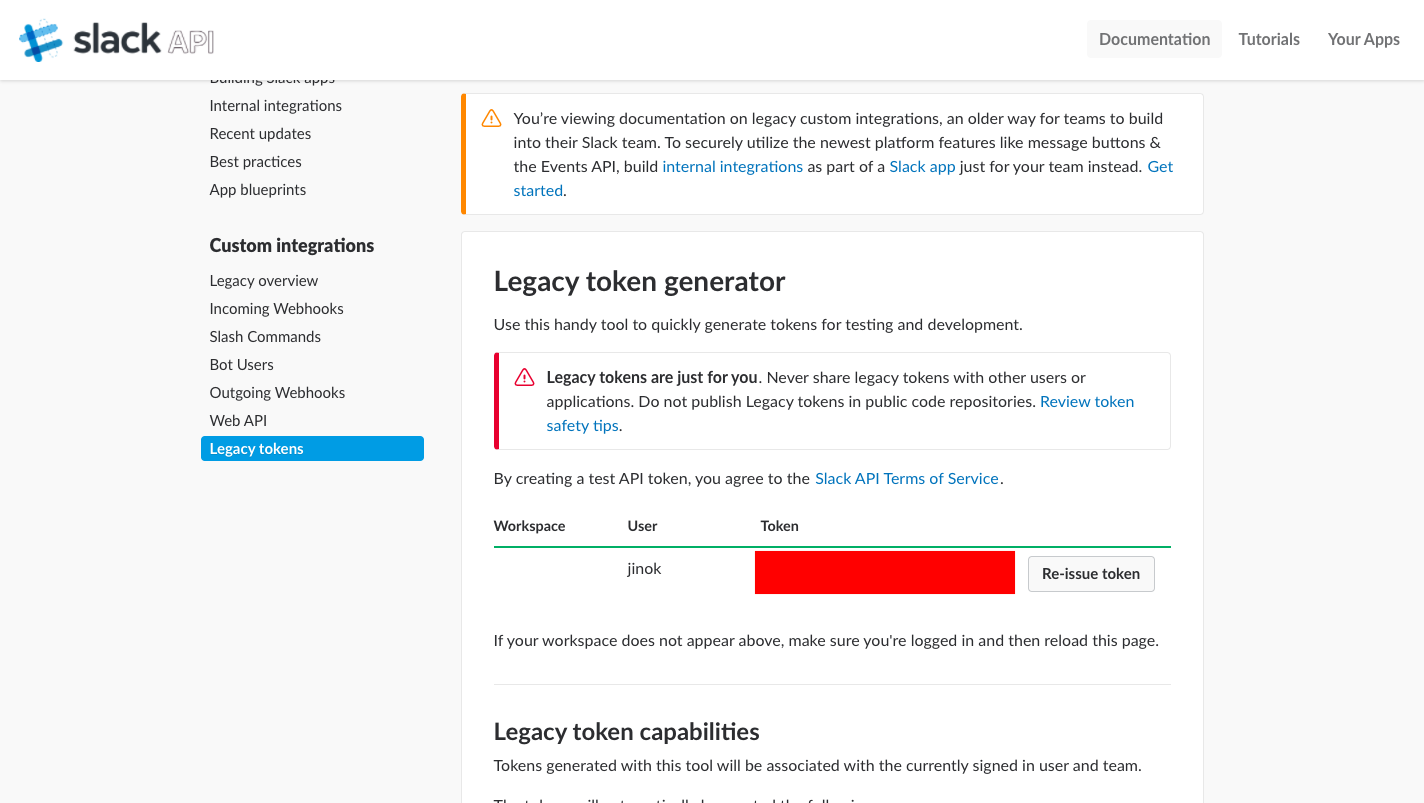Image resolution: width=1424 pixels, height=803 pixels.
Task: Click the Workspace column header
Action: click(x=529, y=526)
